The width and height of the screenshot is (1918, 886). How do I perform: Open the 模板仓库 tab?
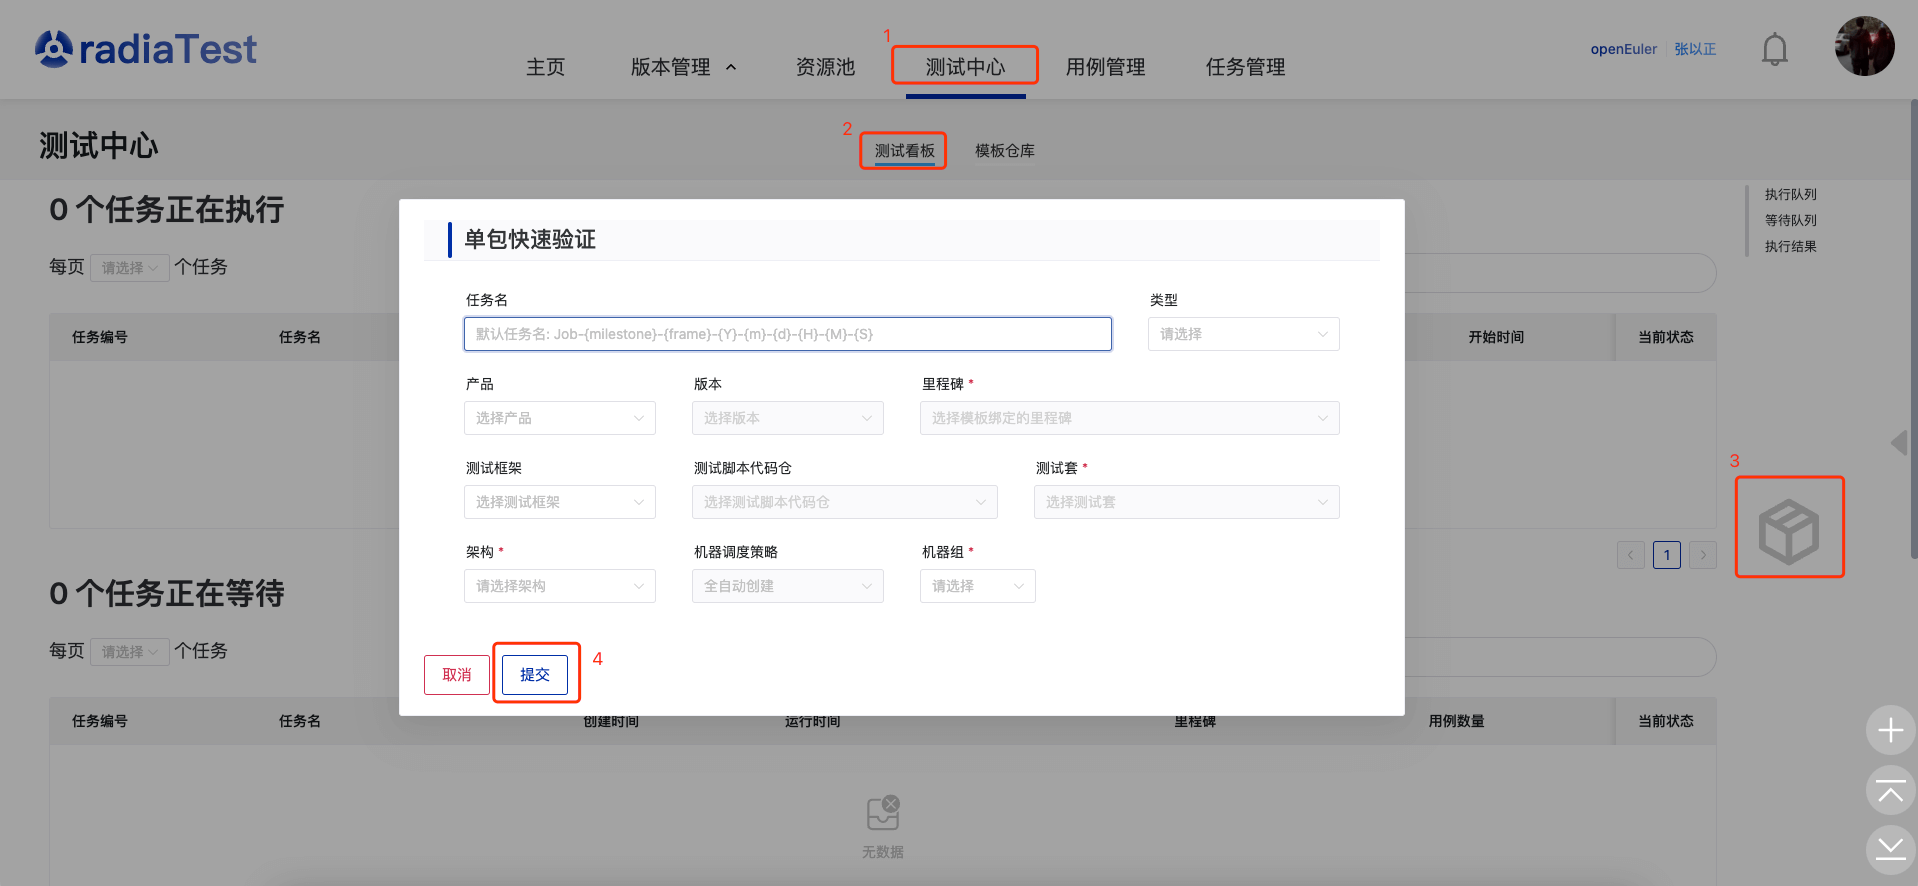click(x=1004, y=151)
